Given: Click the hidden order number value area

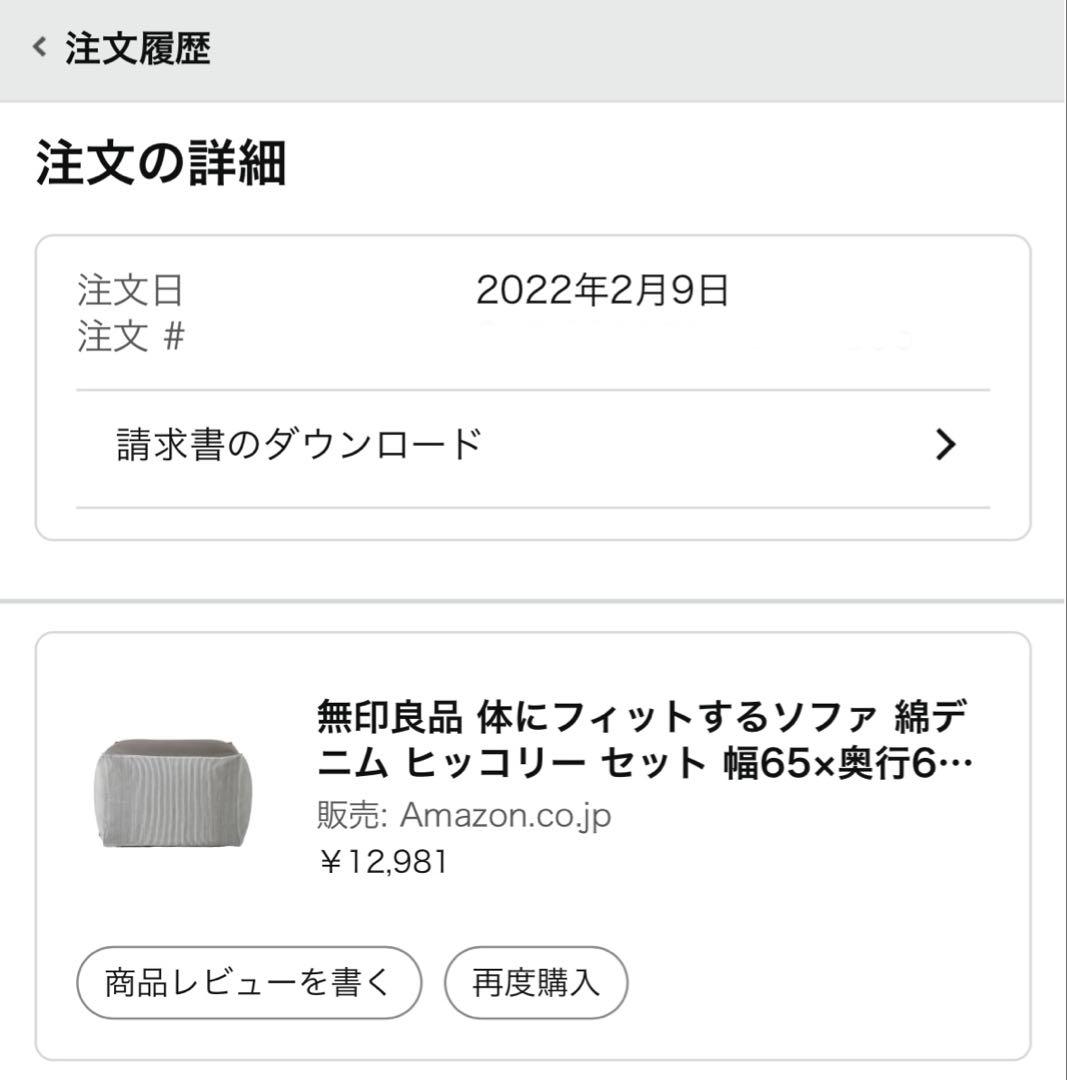Looking at the screenshot, I should (696, 336).
